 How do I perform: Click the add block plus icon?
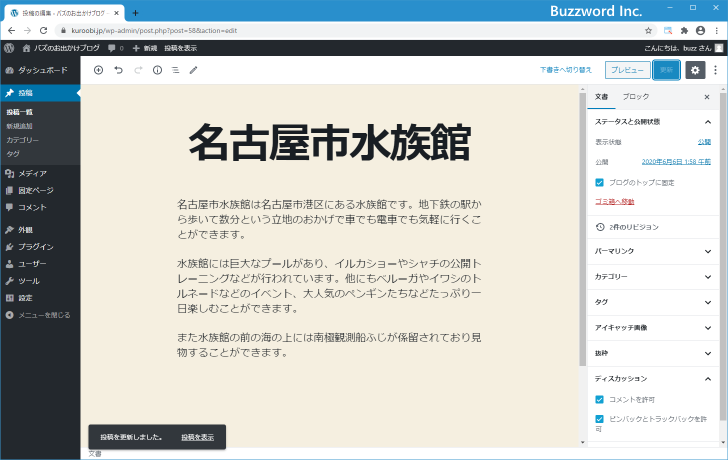pyautogui.click(x=98, y=70)
